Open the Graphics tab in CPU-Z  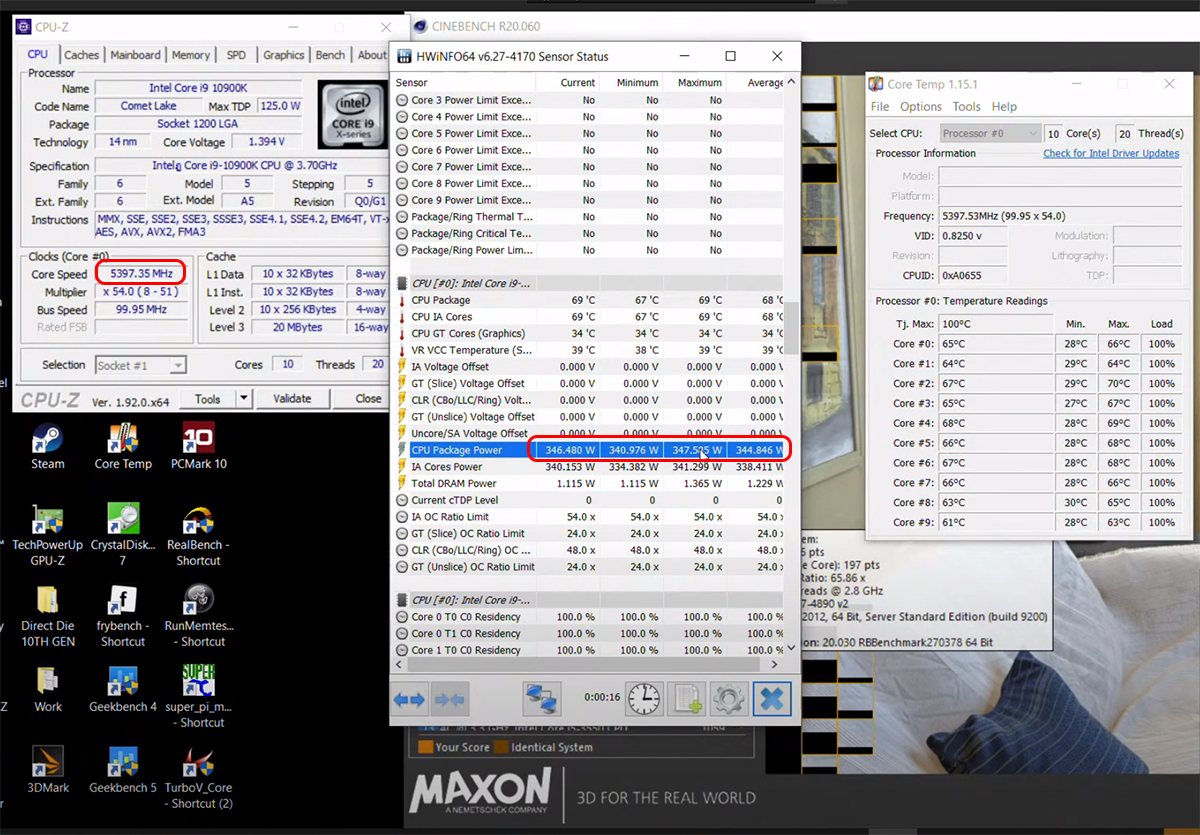coord(284,55)
